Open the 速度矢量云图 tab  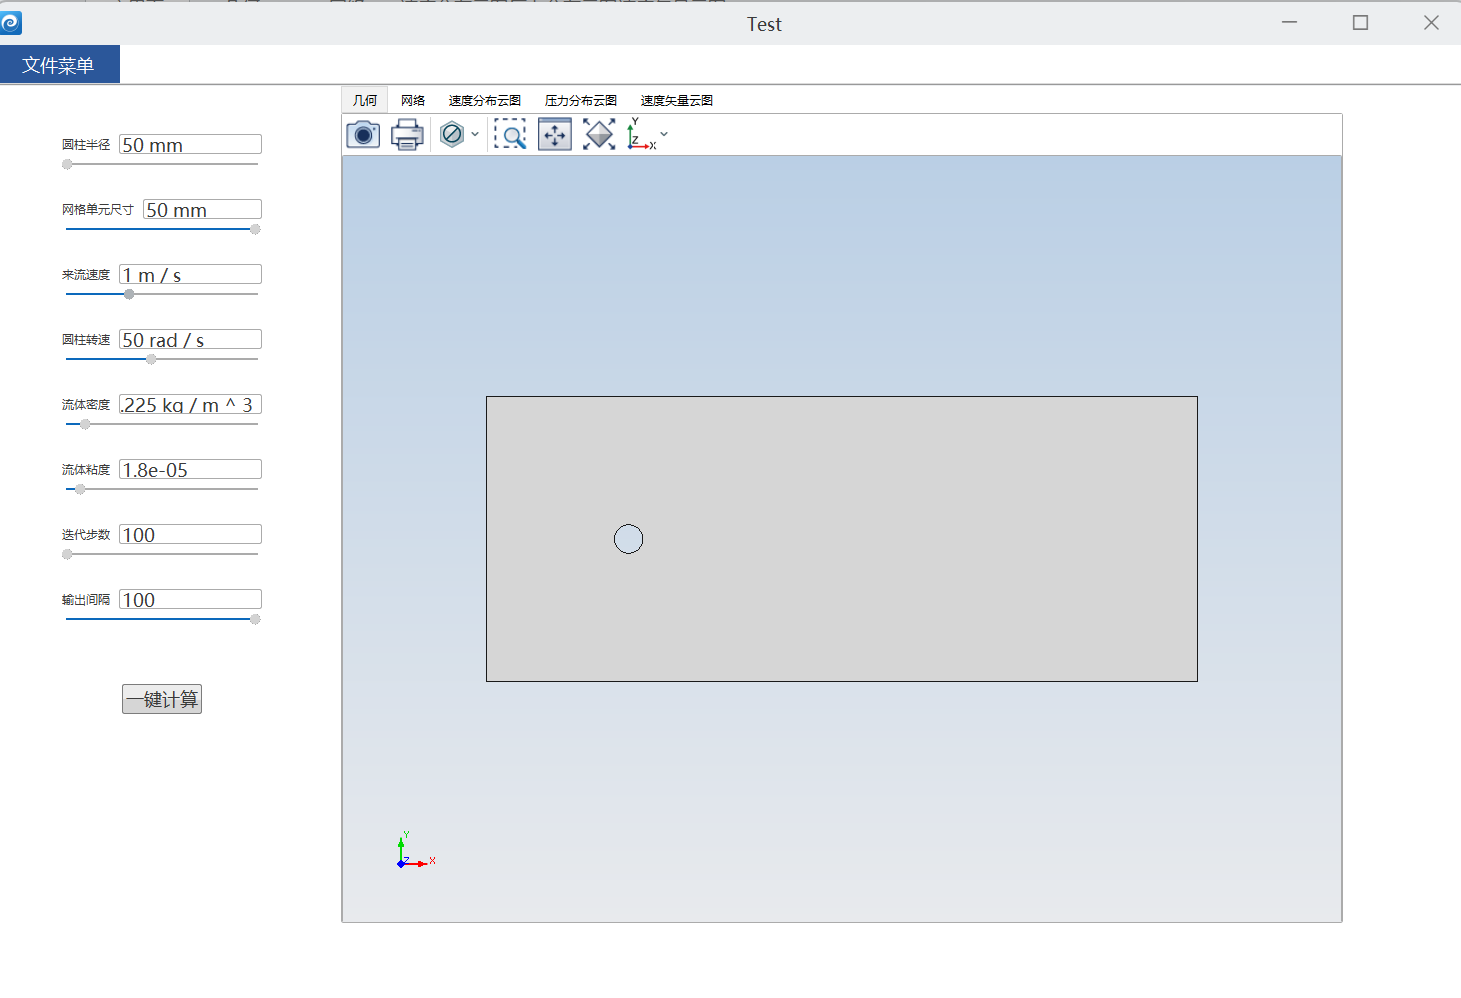click(677, 100)
